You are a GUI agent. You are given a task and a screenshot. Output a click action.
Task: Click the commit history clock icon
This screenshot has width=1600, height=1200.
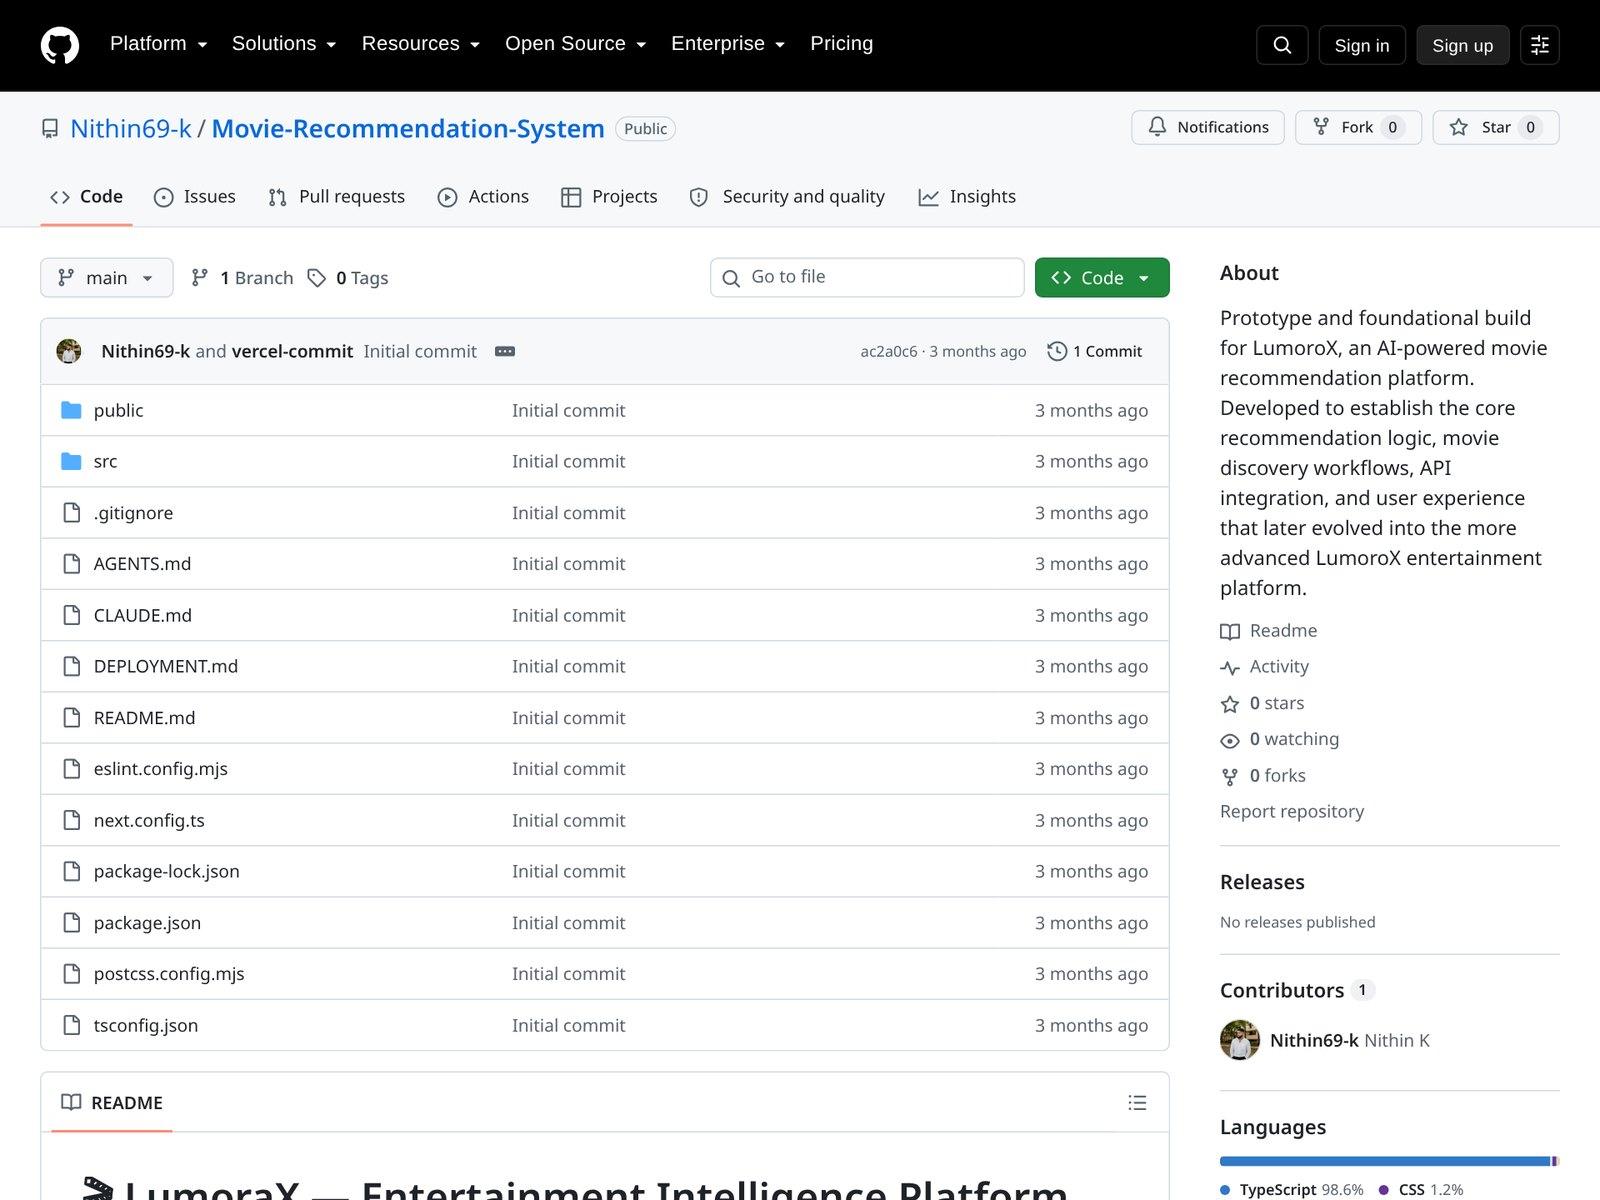(x=1057, y=351)
